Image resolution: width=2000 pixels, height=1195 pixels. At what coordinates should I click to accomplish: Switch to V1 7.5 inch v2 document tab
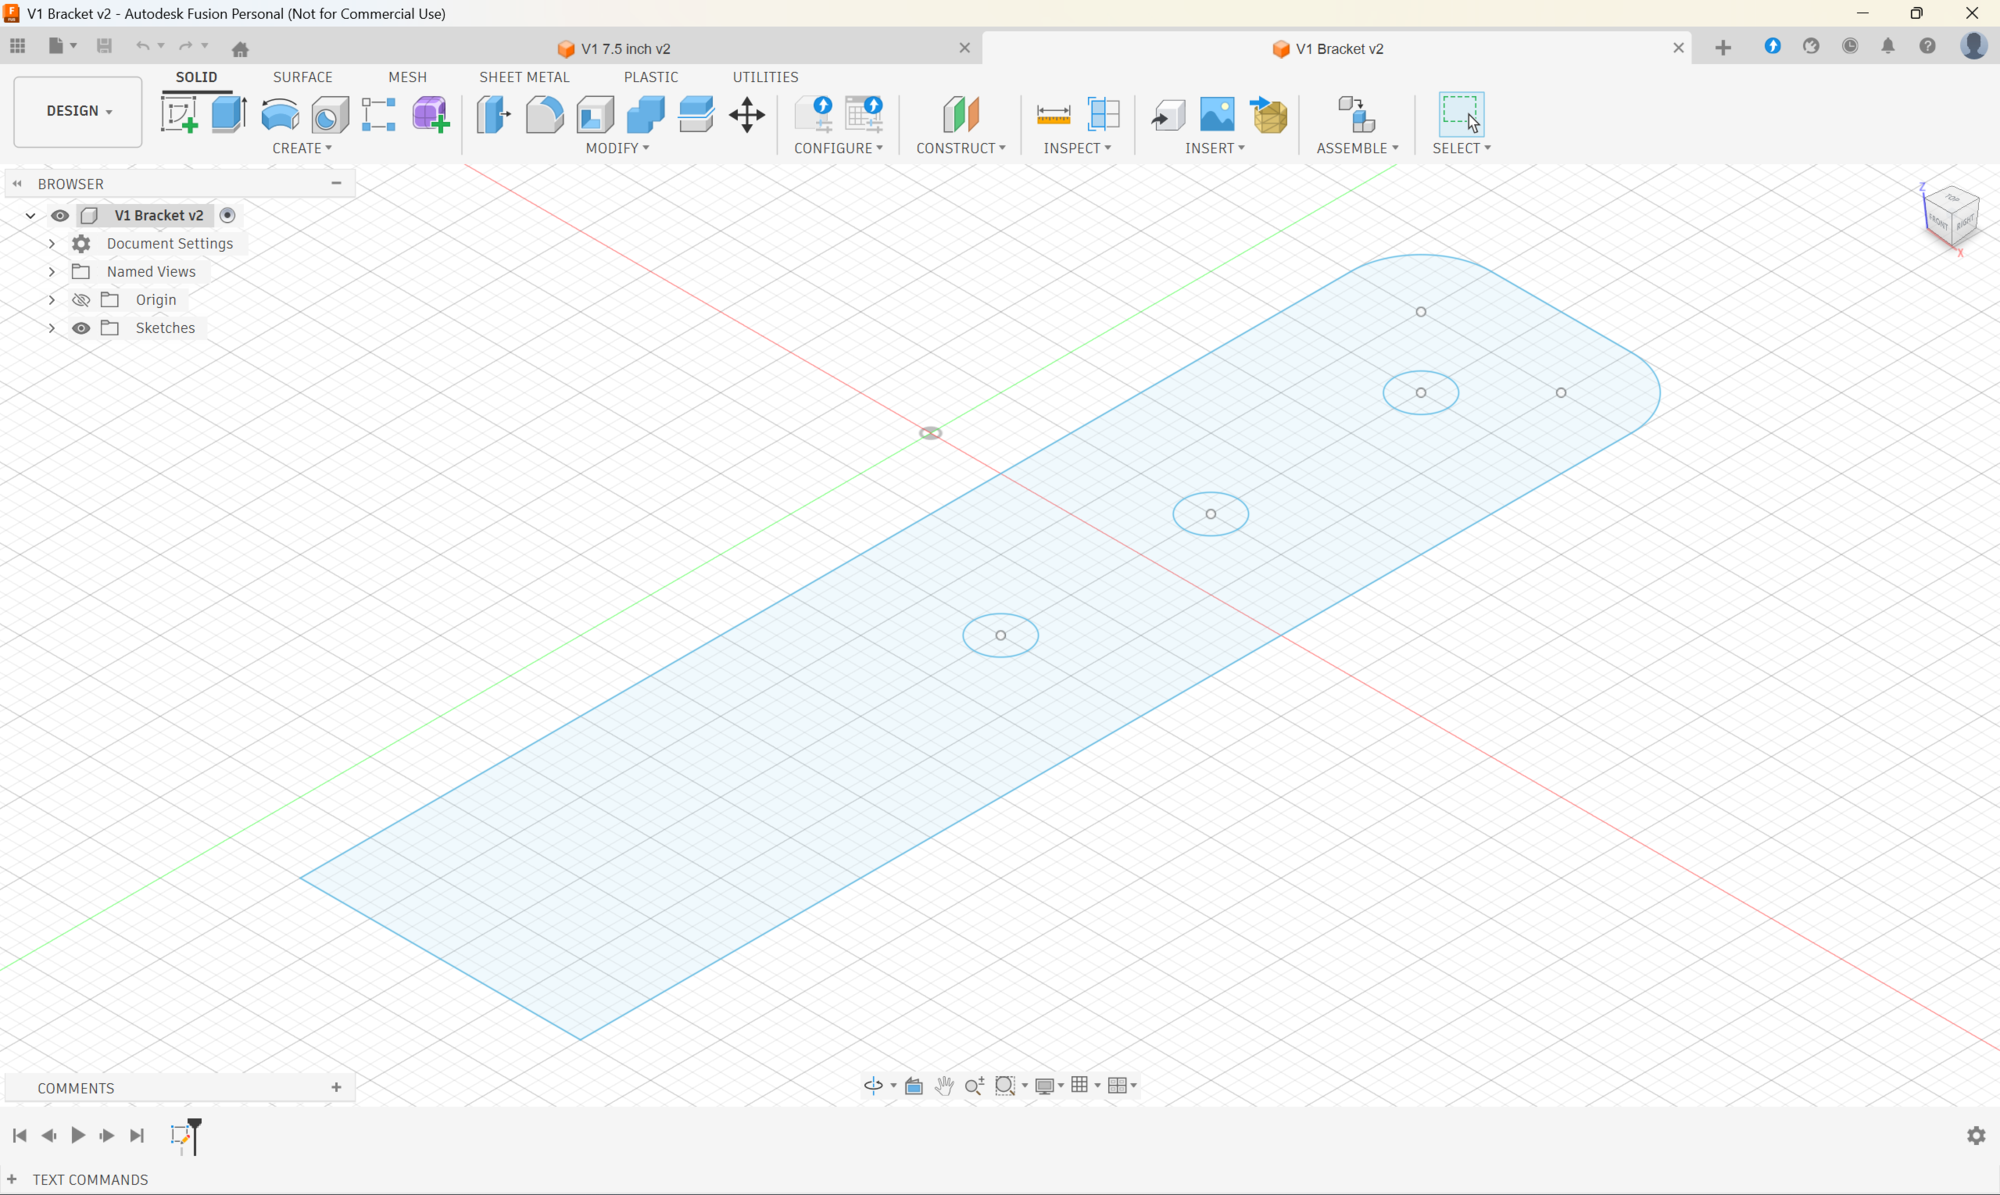[x=625, y=48]
